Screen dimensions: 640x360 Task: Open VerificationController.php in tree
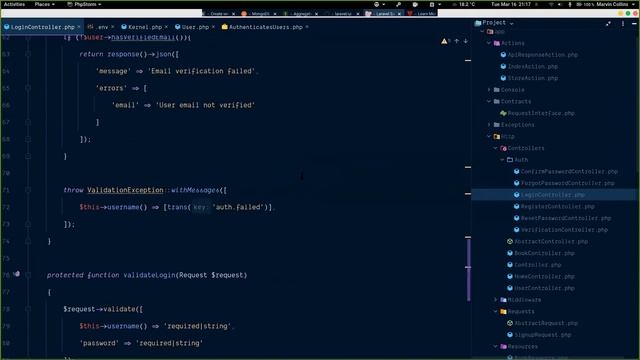coord(561,230)
